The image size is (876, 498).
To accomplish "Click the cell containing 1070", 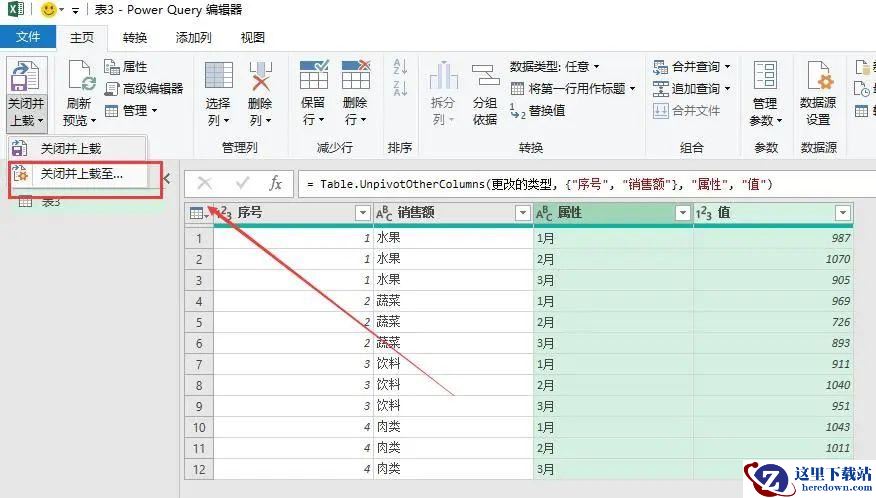I will pos(773,259).
